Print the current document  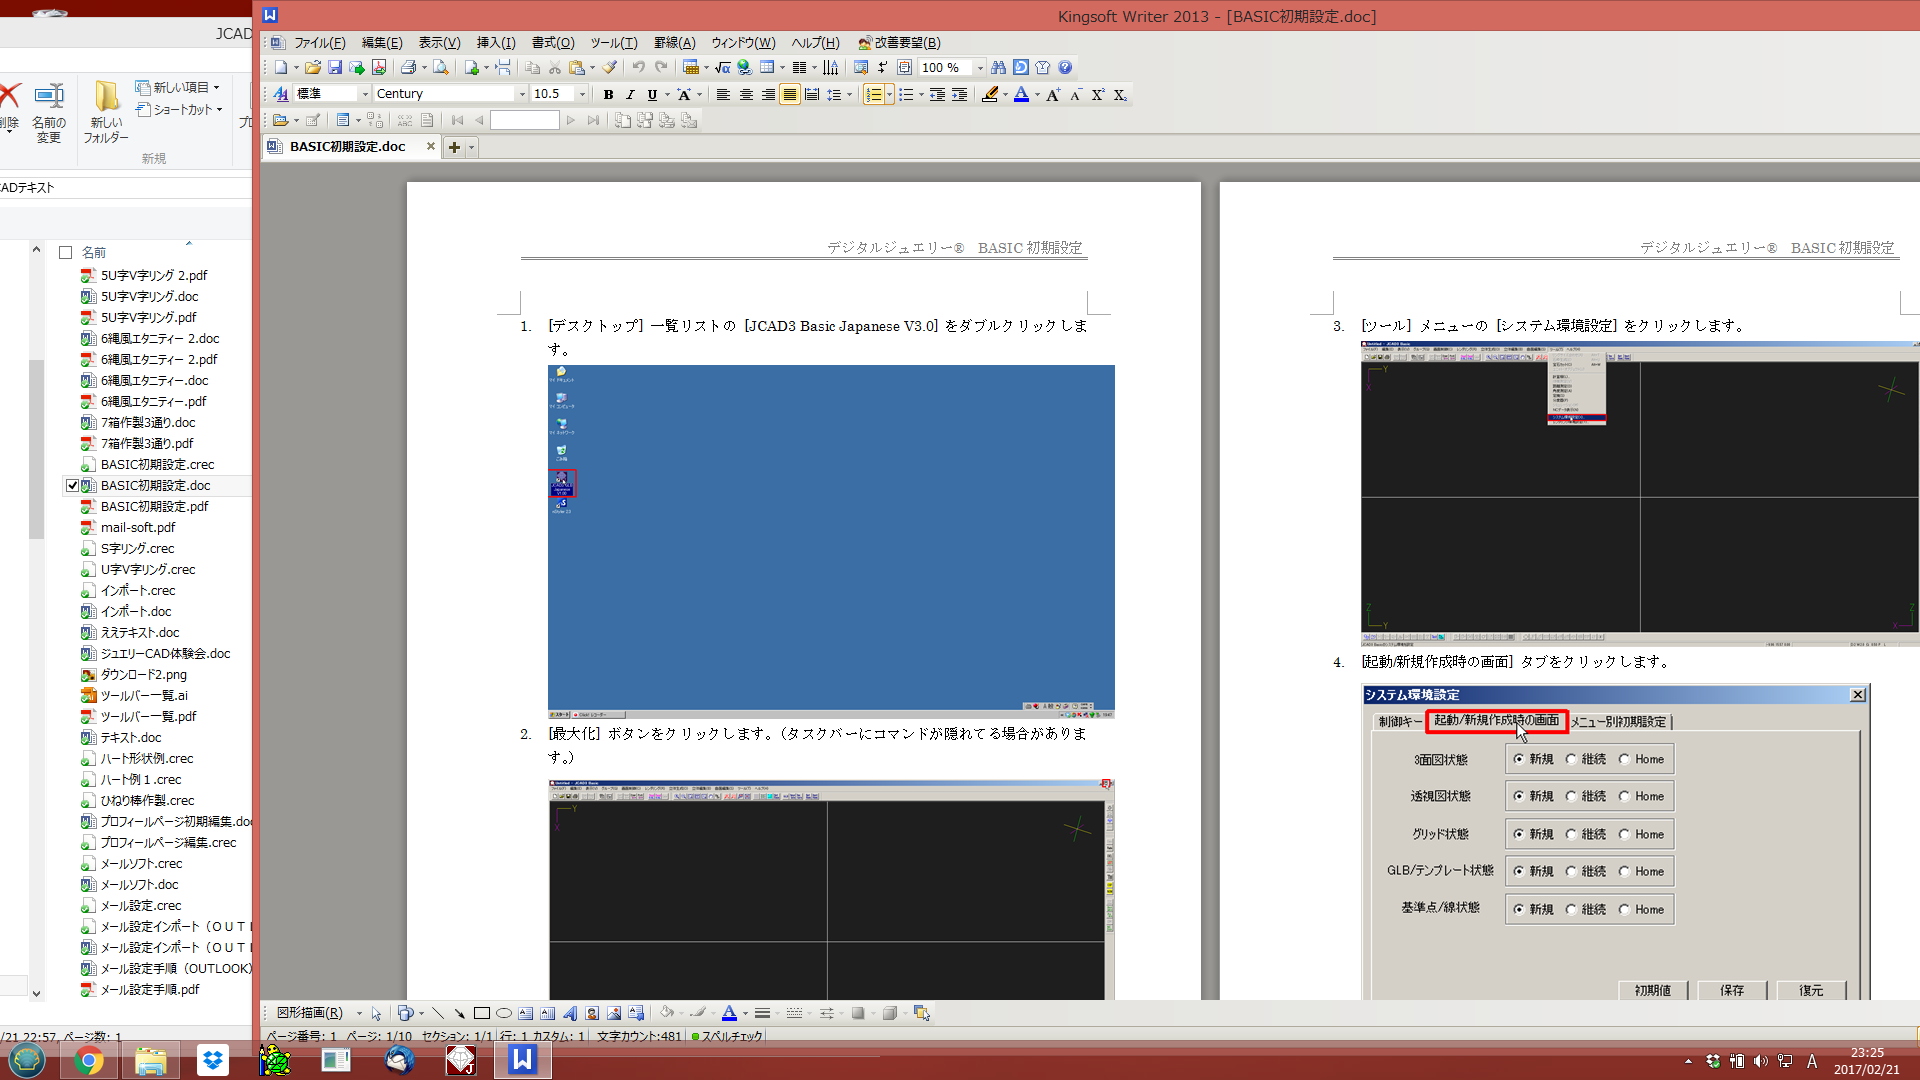[408, 68]
